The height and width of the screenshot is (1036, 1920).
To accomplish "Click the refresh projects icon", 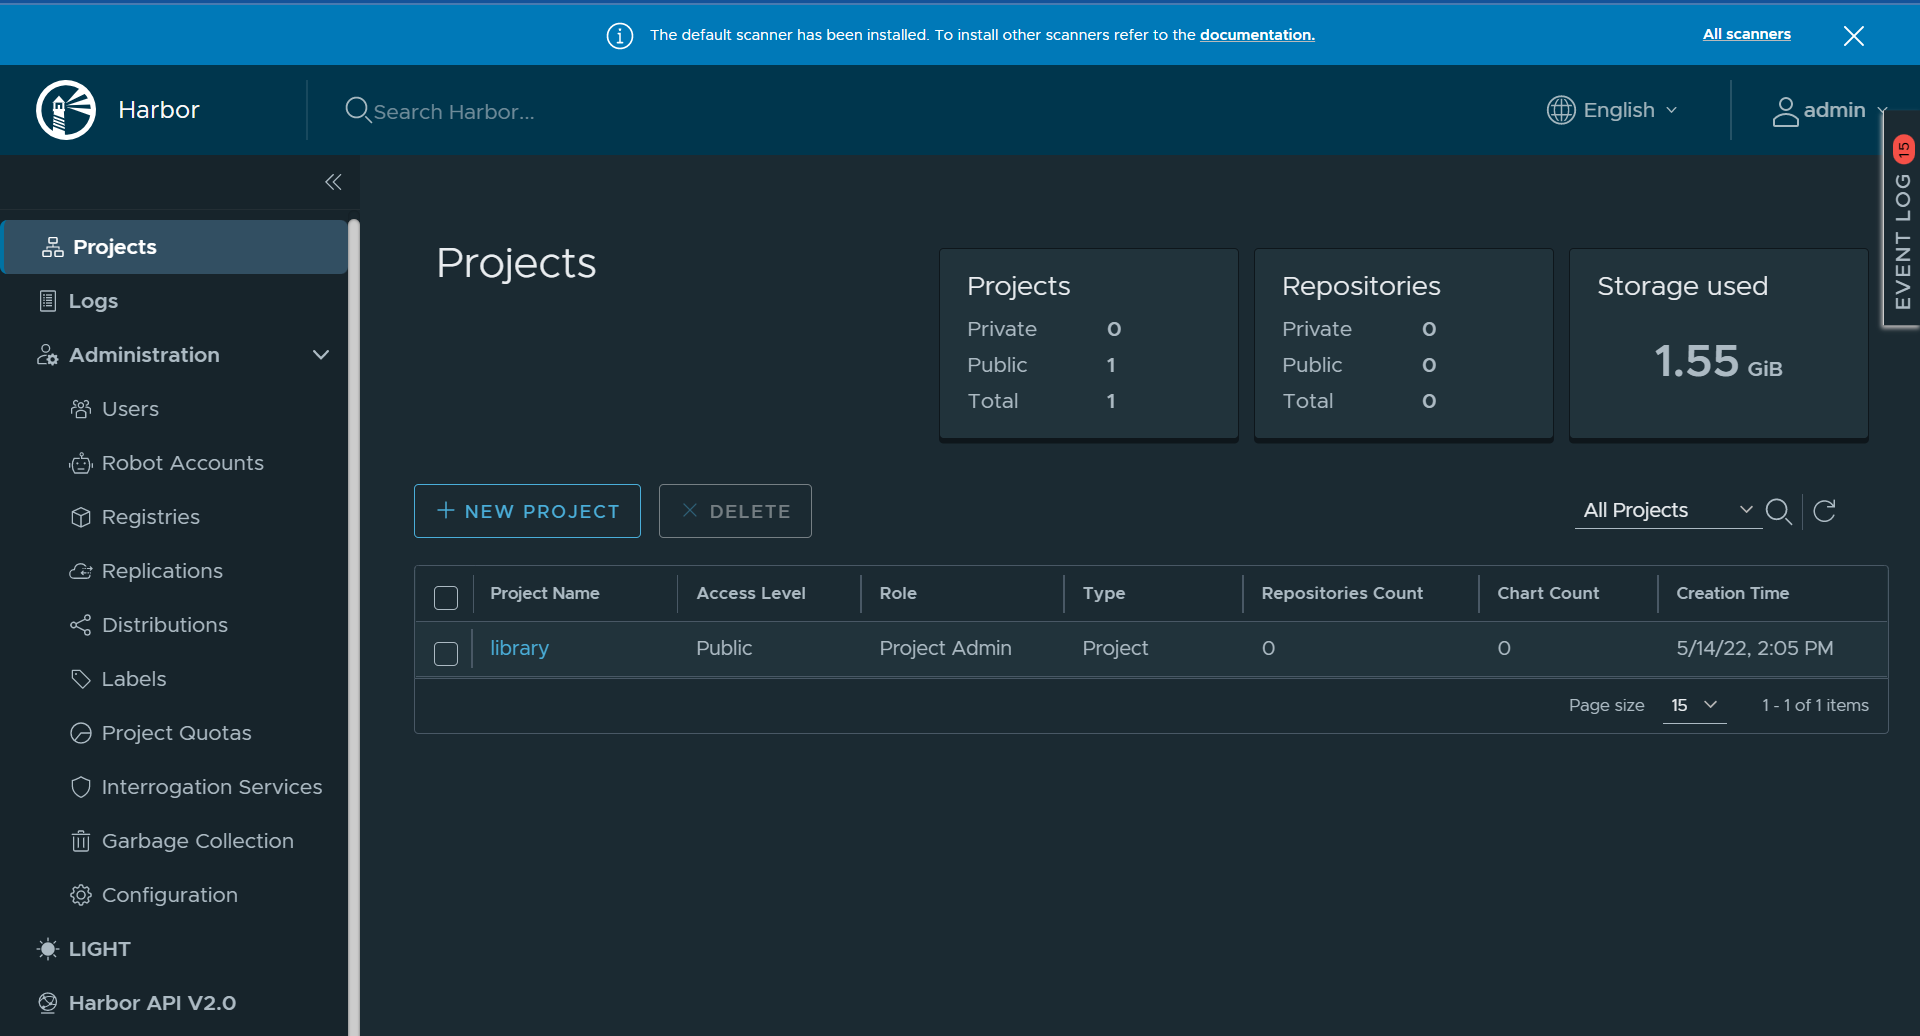I will [1825, 511].
